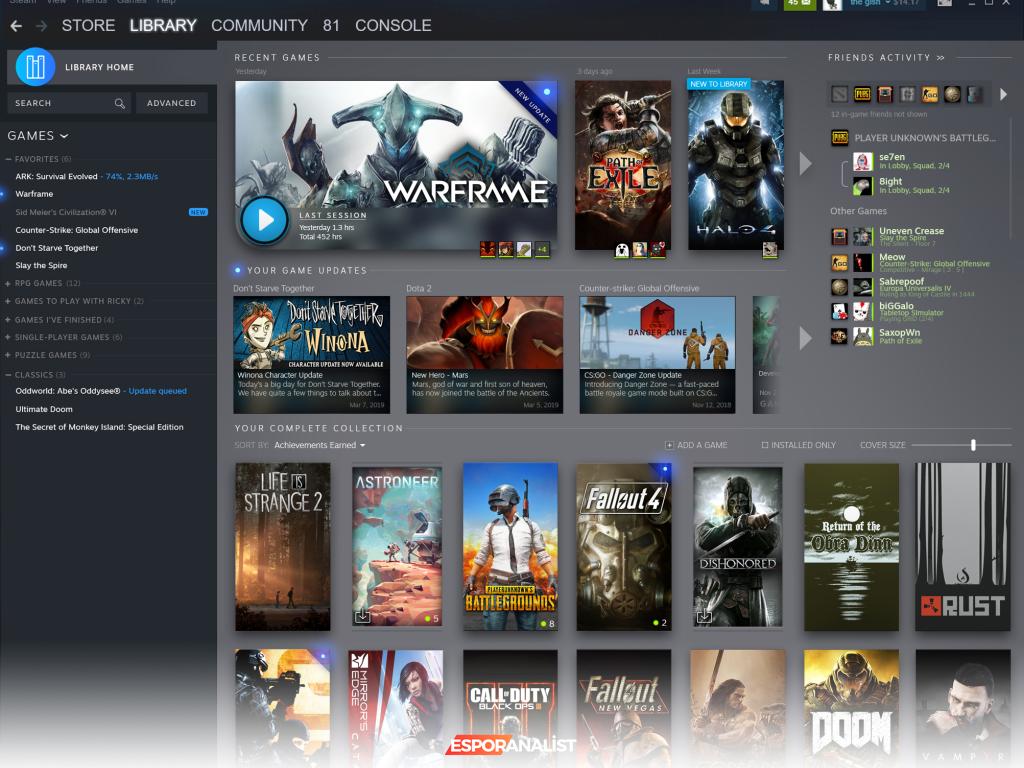
Task: Open the Store tab
Action: pos(88,25)
